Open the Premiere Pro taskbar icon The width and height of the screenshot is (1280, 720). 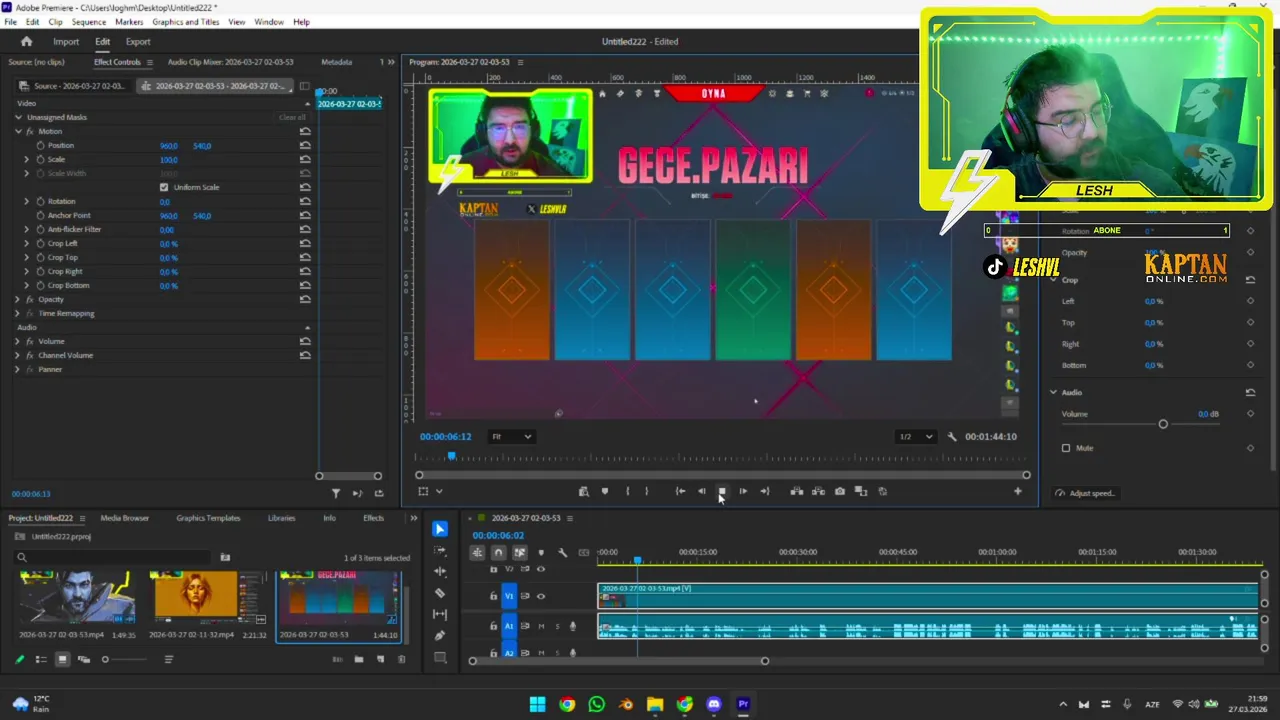[743, 704]
